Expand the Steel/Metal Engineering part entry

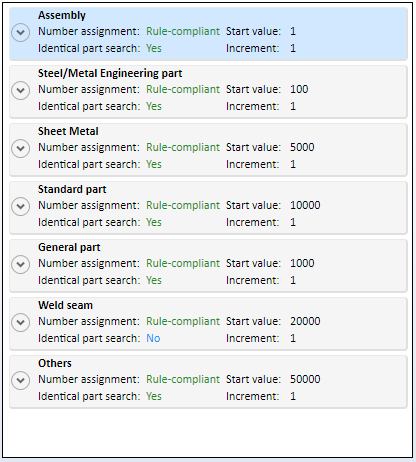click(x=21, y=90)
